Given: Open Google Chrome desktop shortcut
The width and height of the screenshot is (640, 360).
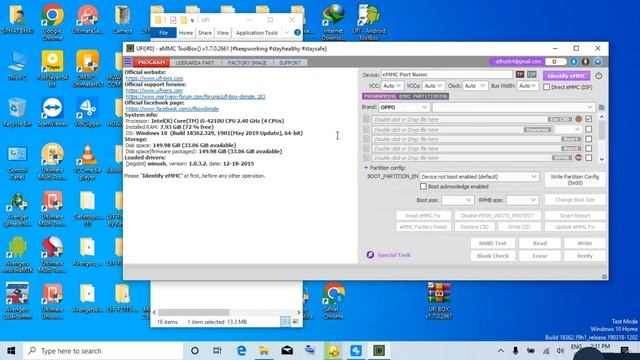Looking at the screenshot, I should click(x=52, y=21).
